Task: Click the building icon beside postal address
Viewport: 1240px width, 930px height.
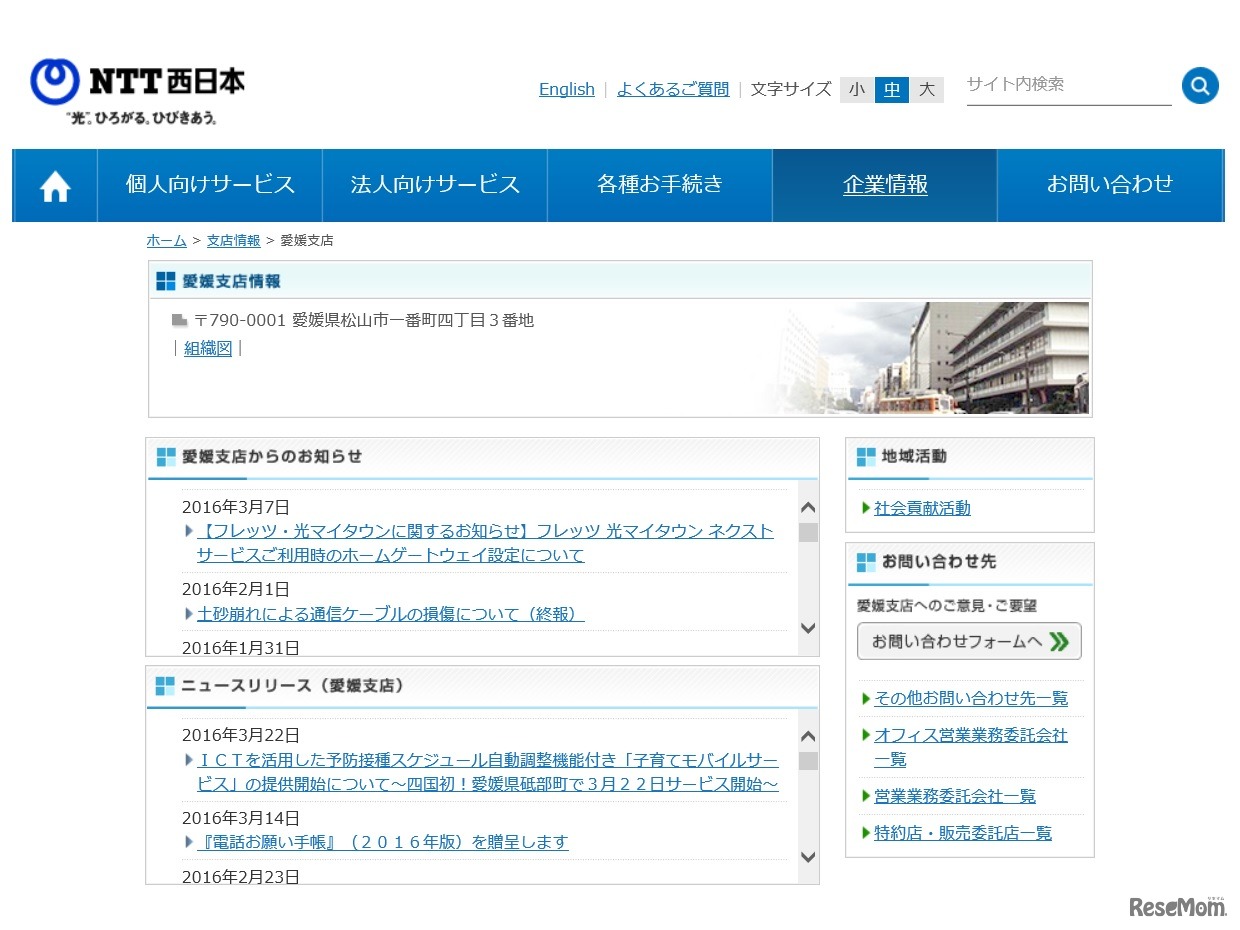Action: point(178,319)
